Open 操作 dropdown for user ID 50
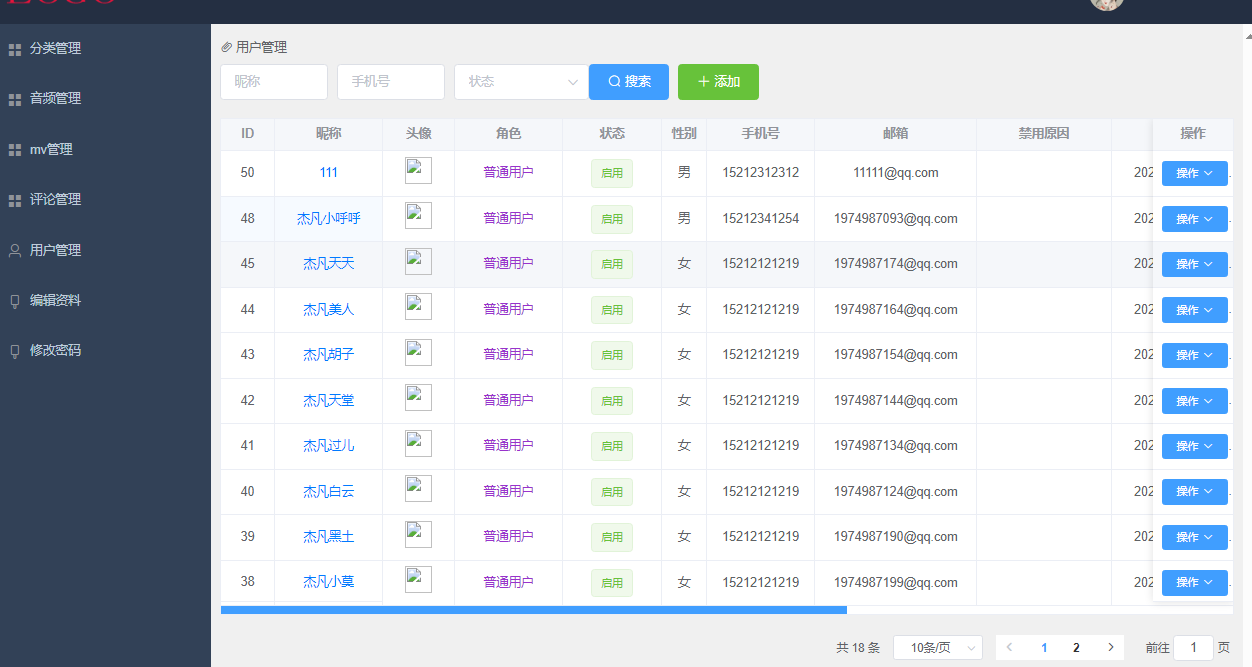This screenshot has width=1252, height=667. pos(1194,173)
